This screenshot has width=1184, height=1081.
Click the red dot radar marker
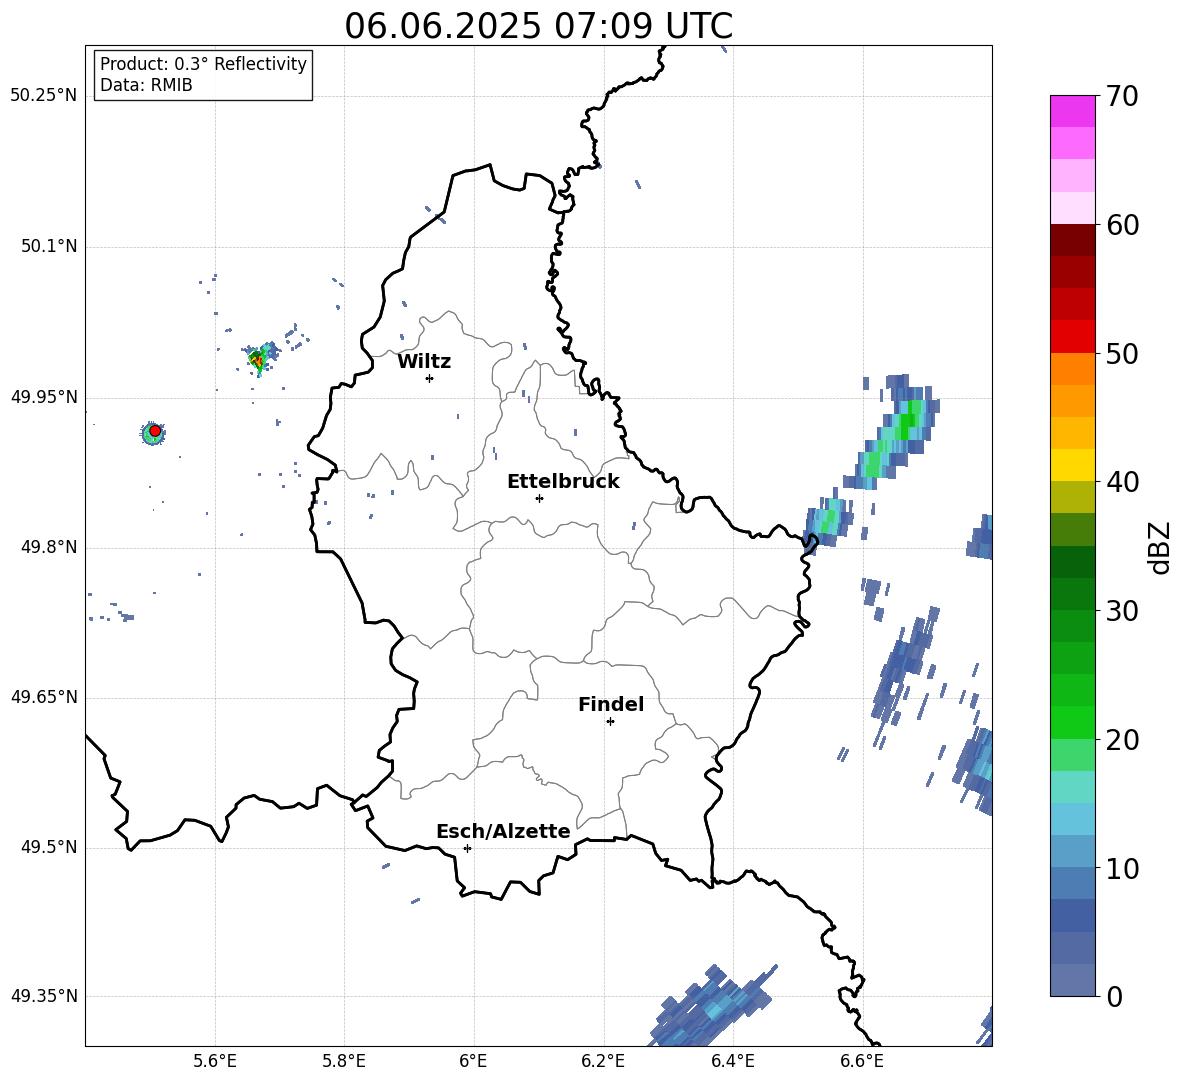tap(155, 430)
